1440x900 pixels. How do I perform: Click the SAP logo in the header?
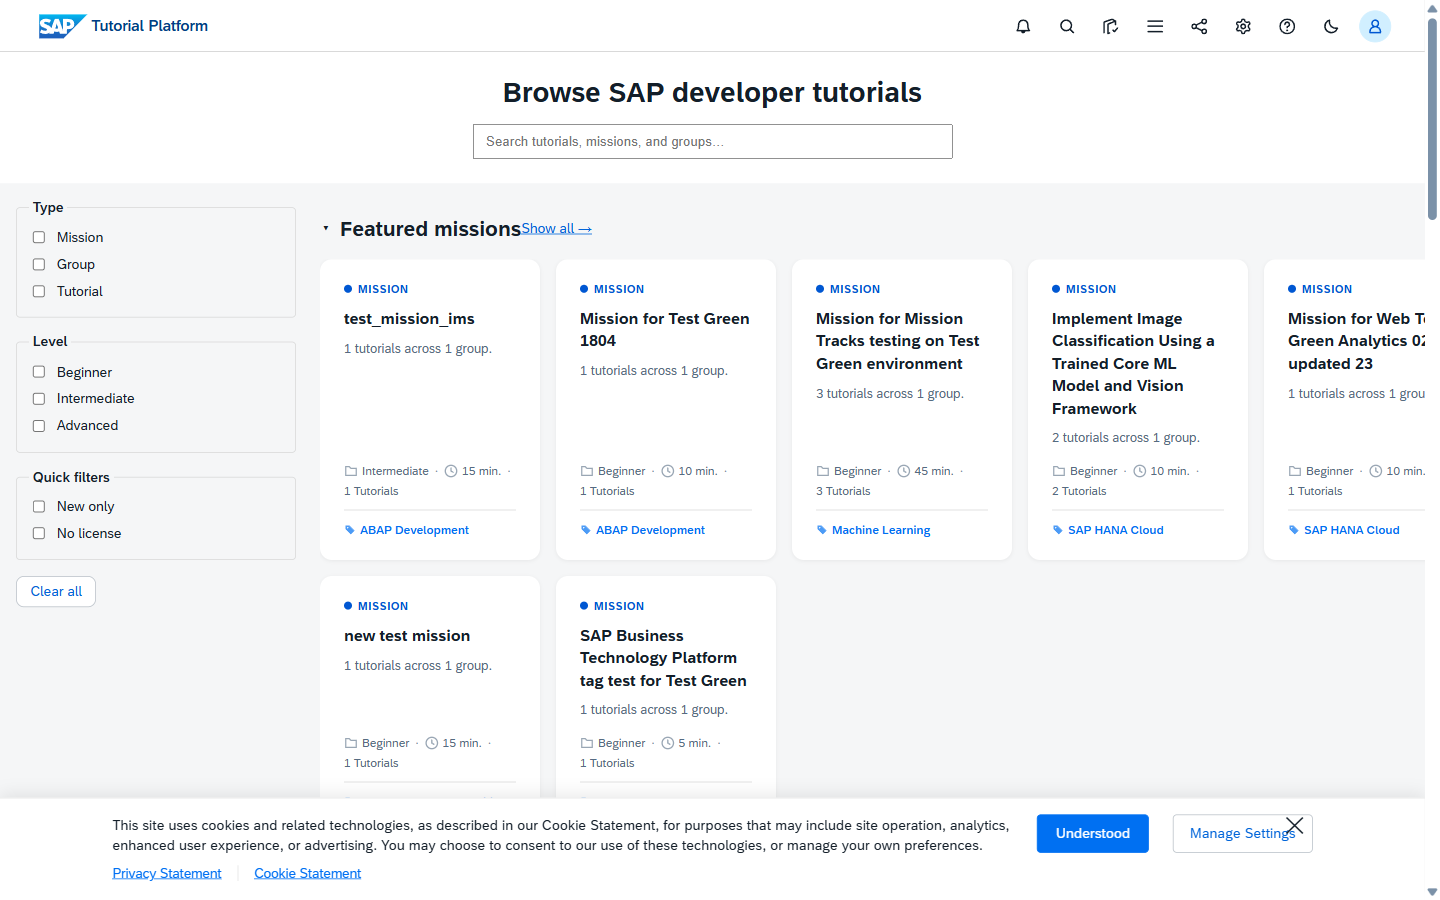(62, 26)
